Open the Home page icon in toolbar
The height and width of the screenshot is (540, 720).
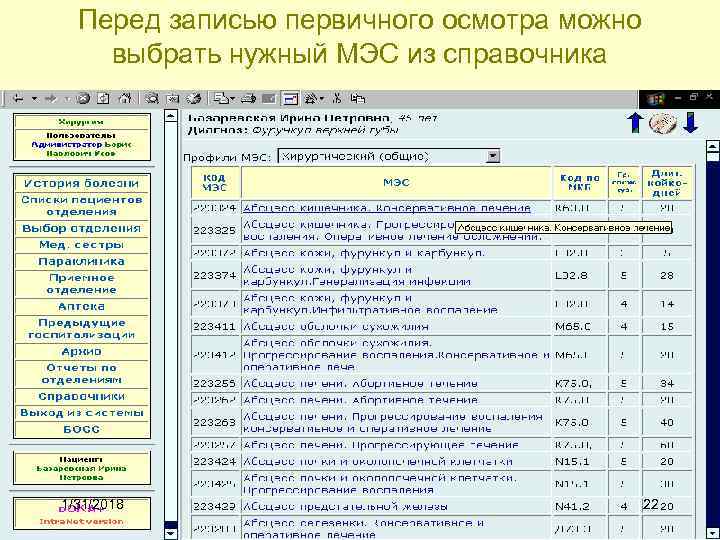pos(125,99)
